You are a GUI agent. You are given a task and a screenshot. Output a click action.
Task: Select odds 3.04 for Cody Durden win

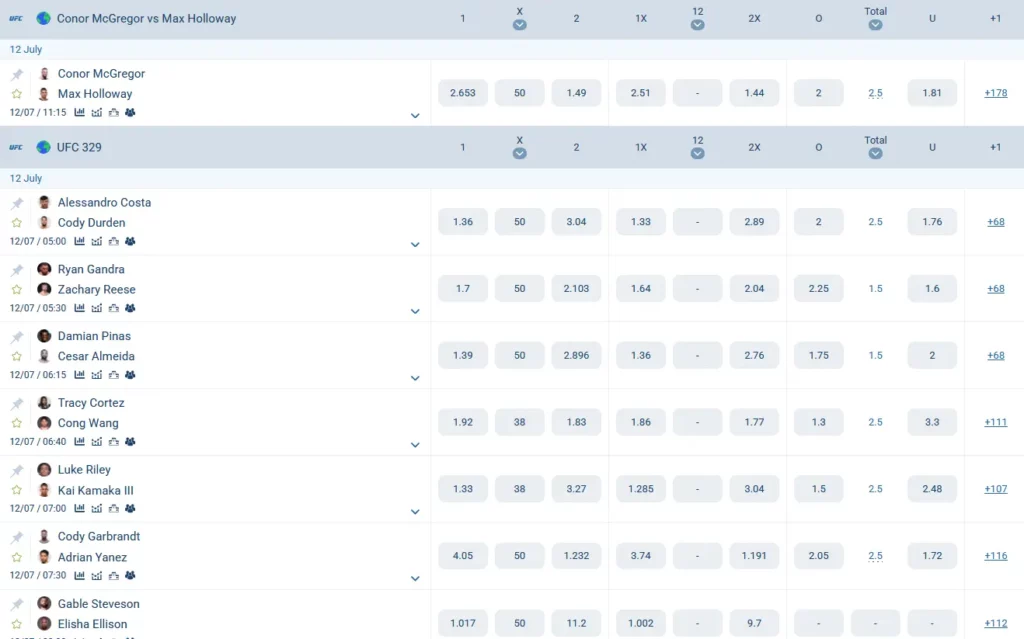[x=576, y=221]
